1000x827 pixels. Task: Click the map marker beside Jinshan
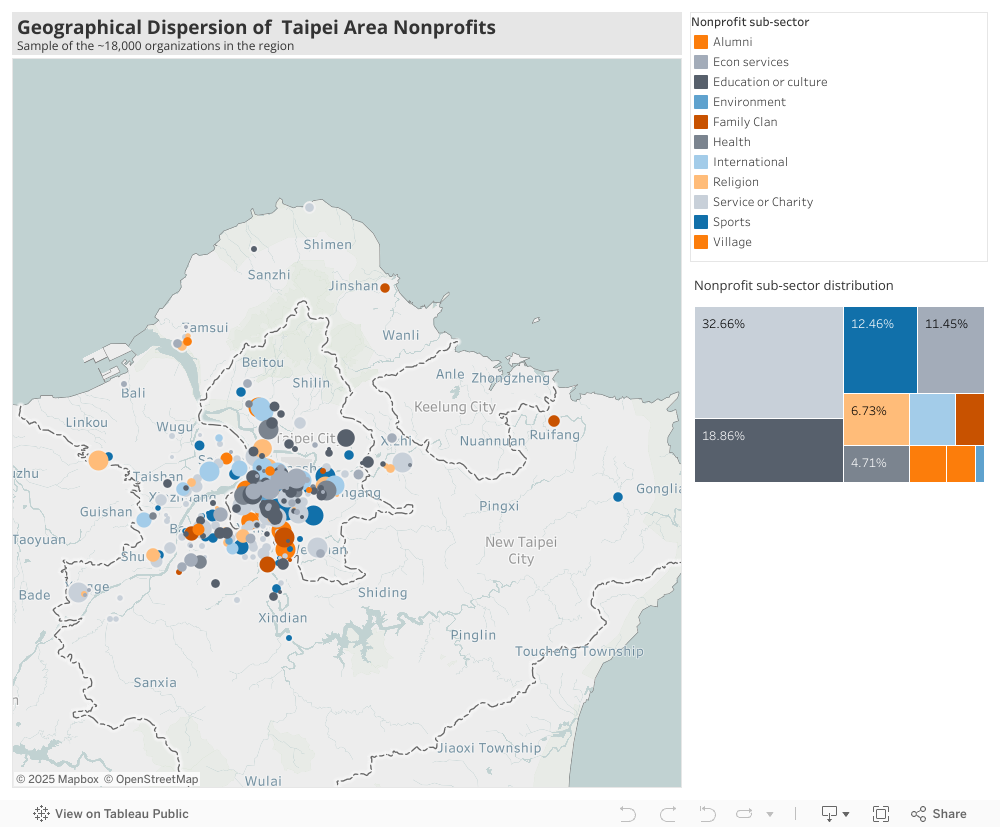pyautogui.click(x=385, y=288)
